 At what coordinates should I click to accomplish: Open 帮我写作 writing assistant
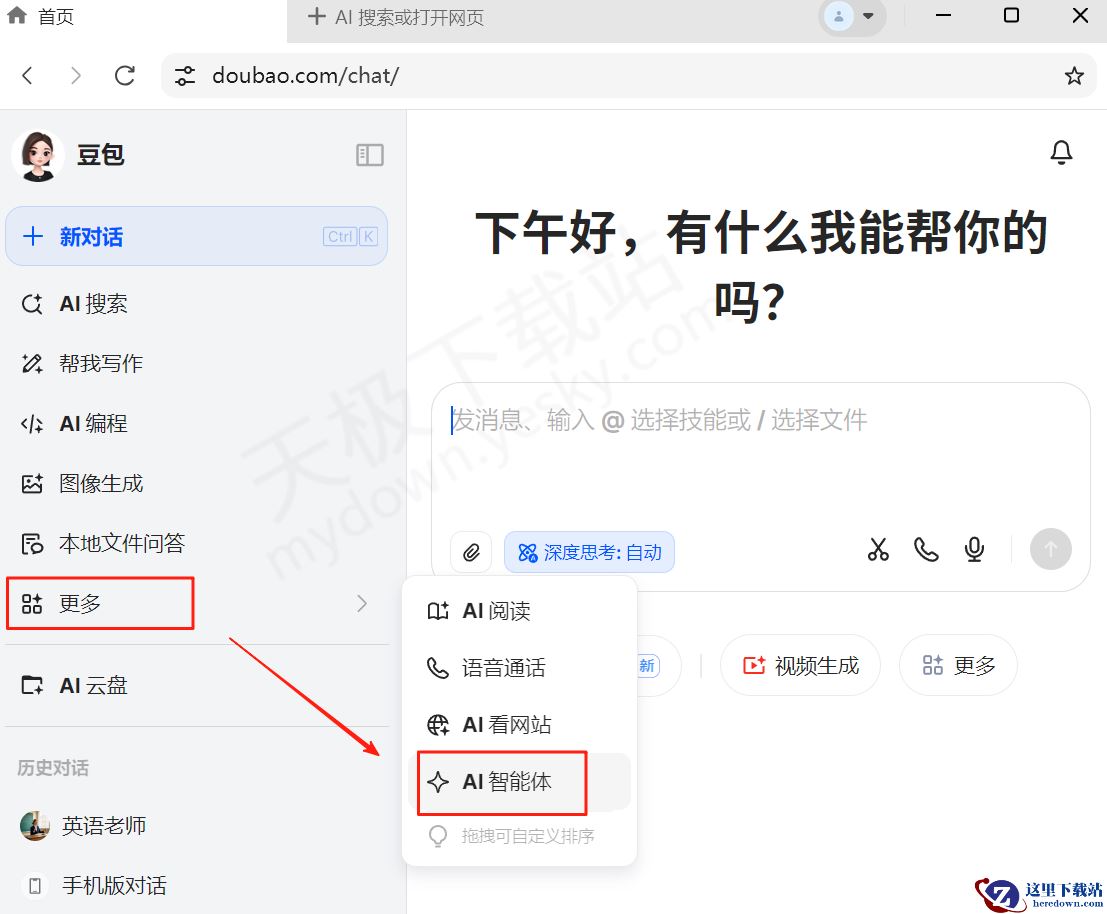(x=196, y=363)
